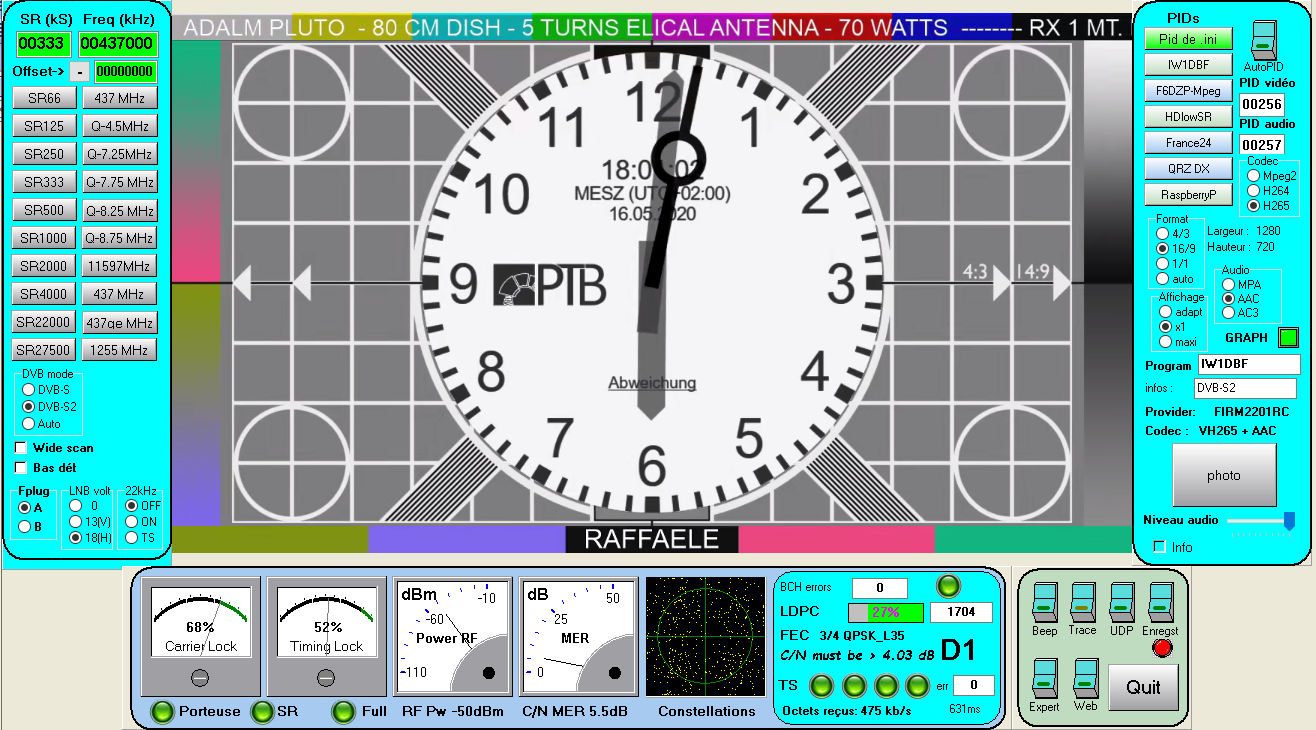Set Format to 1/1
The image size is (1316, 730).
pos(1162,263)
